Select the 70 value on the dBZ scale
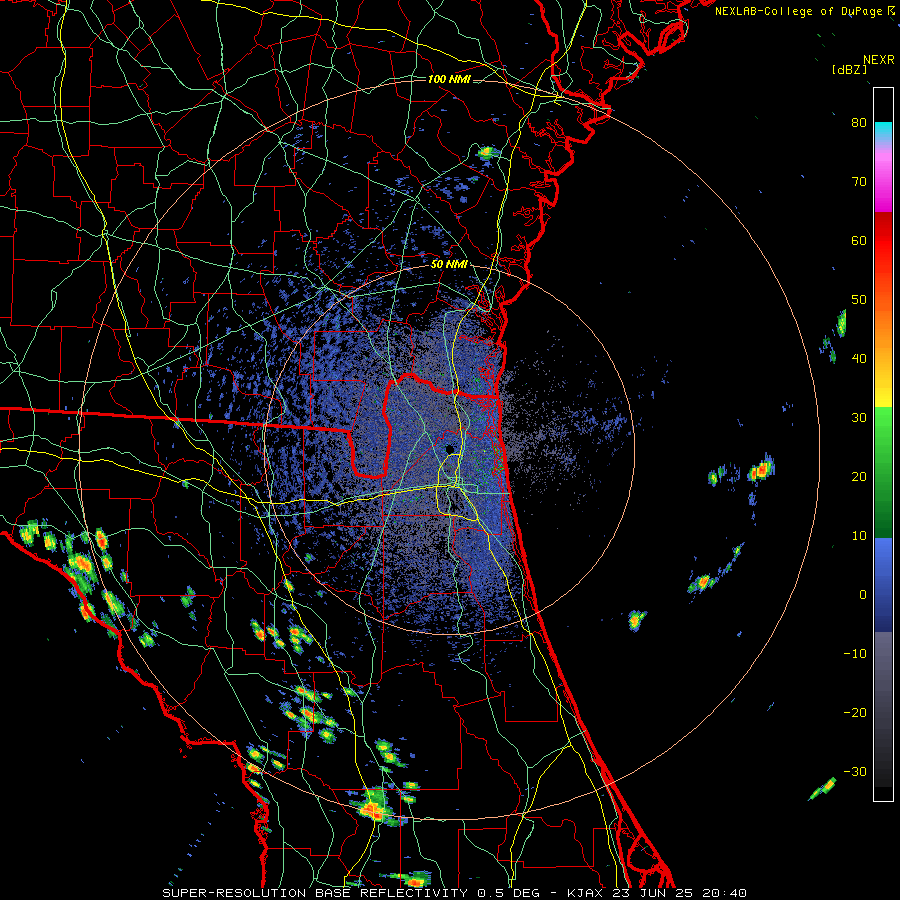 pos(859,181)
